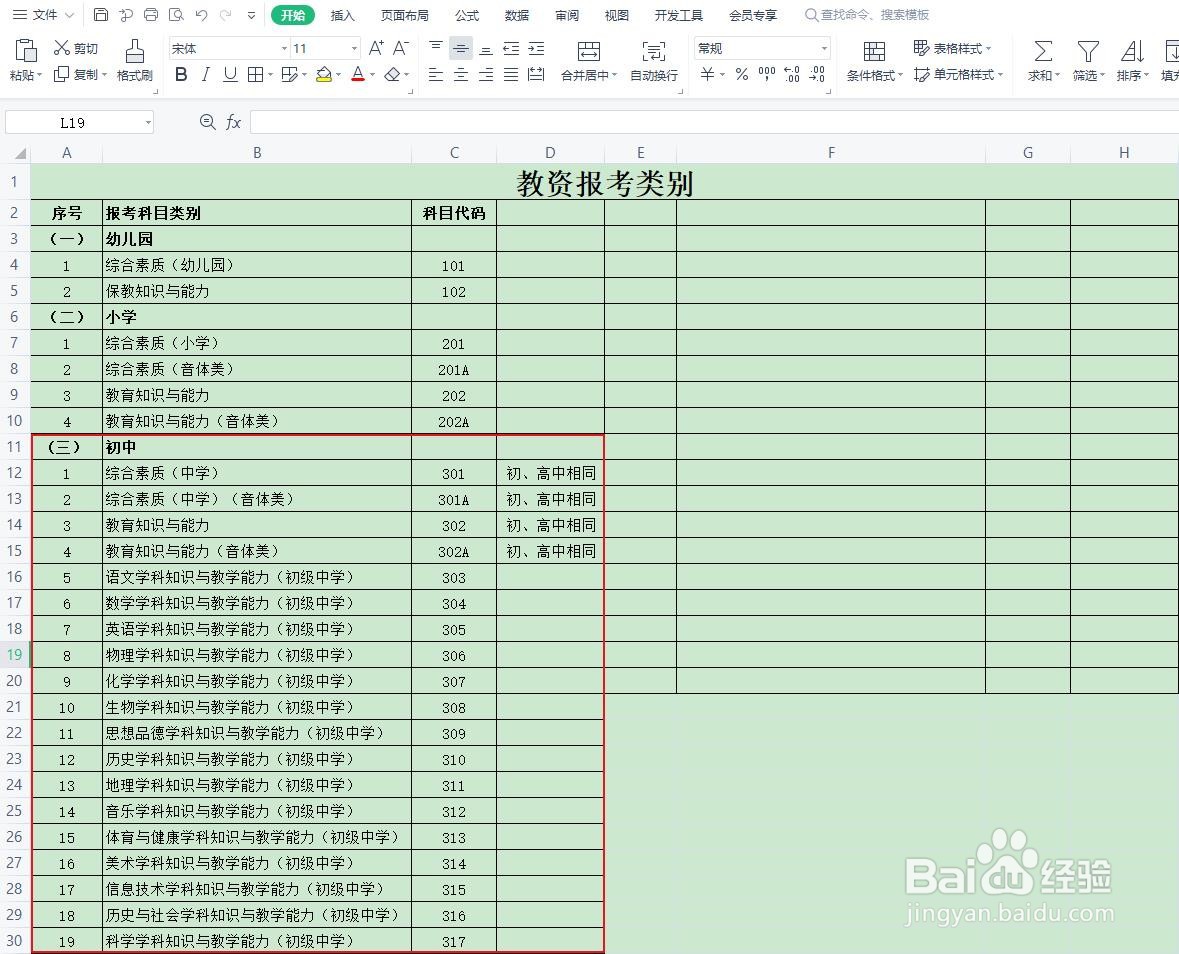Apply bold formatting with the B icon

tap(181, 74)
